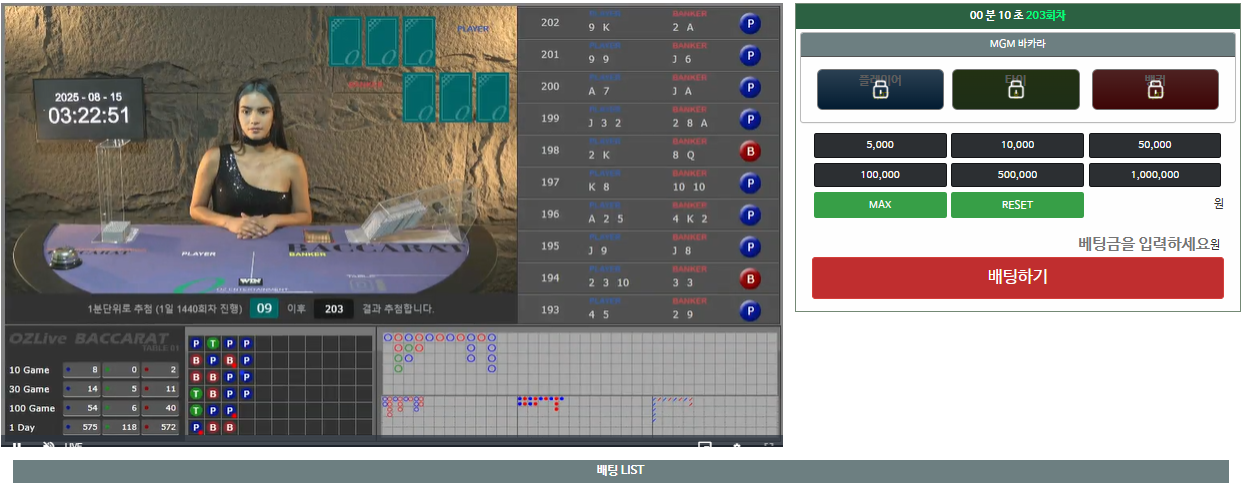Pause the live baccarat video

17,444
